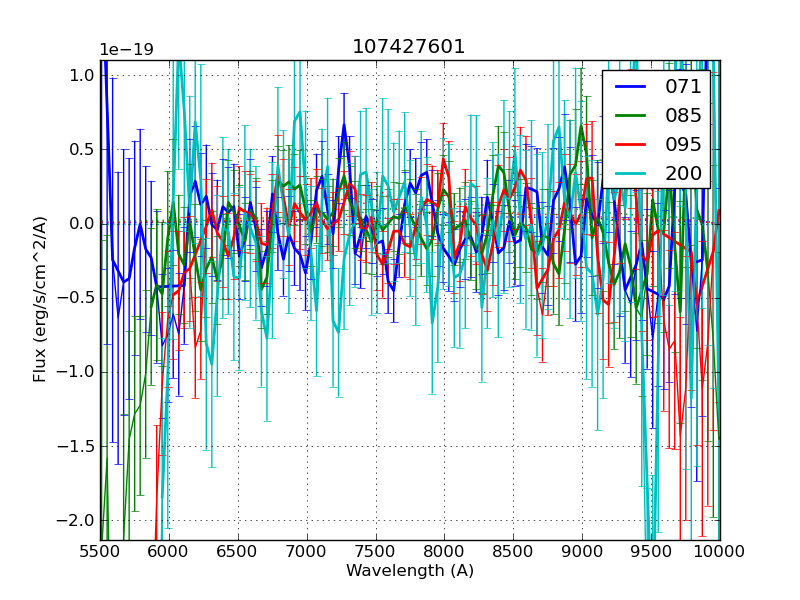Select the 200 legend label

[x=683, y=173]
